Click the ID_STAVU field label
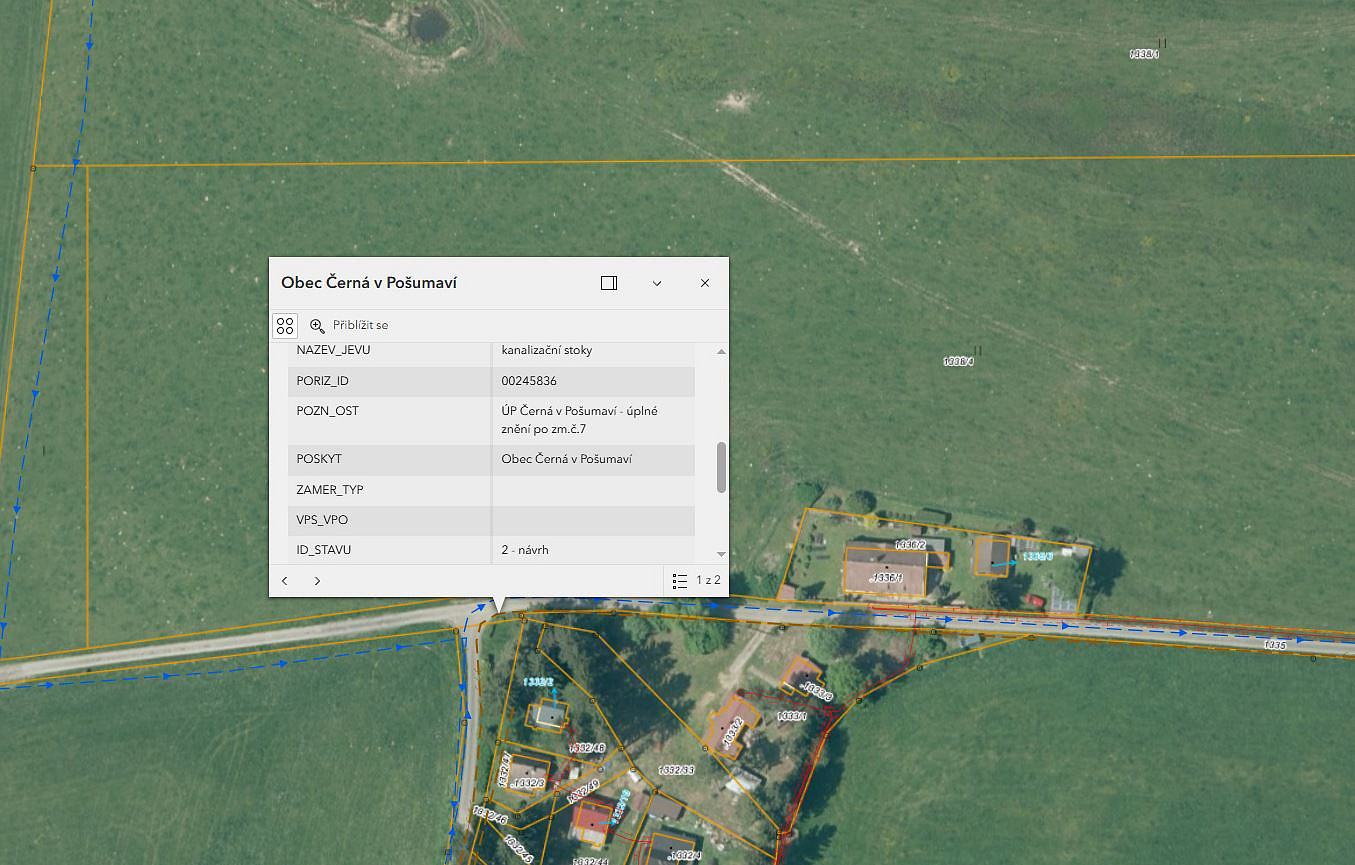The height and width of the screenshot is (865, 1355). [x=324, y=550]
